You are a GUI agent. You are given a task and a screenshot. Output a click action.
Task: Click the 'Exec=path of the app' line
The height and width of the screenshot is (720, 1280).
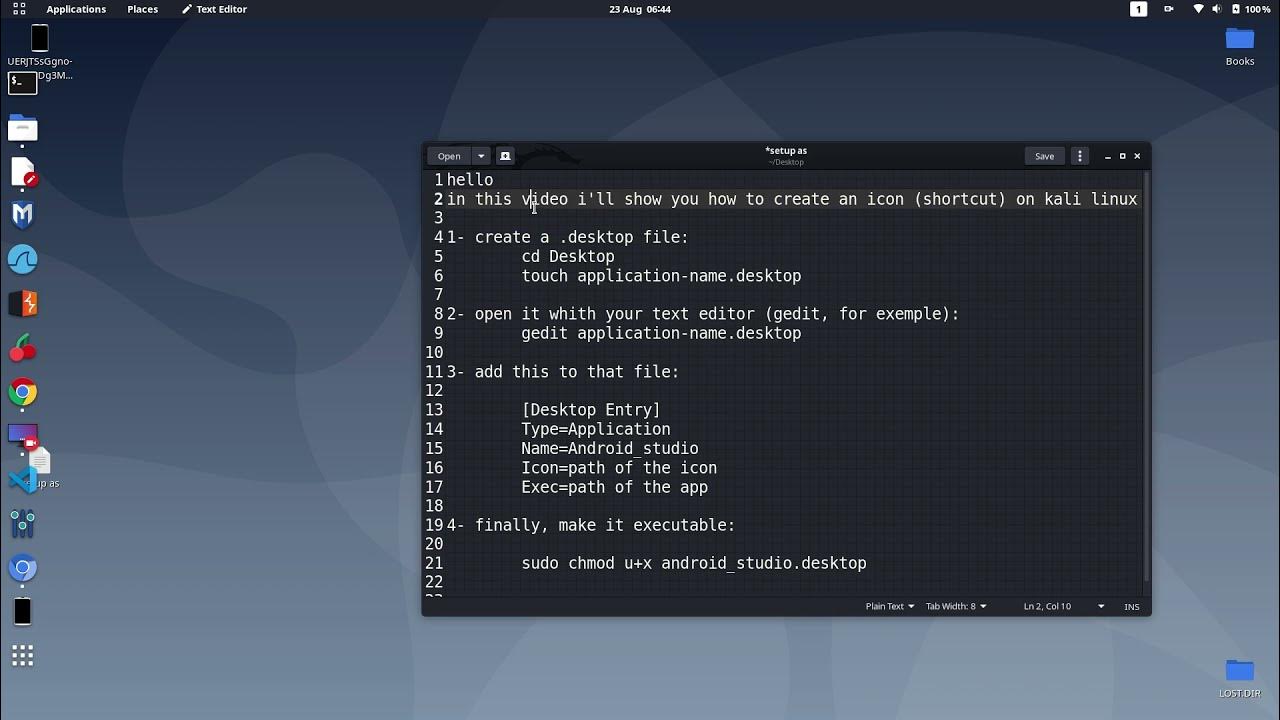pos(615,487)
